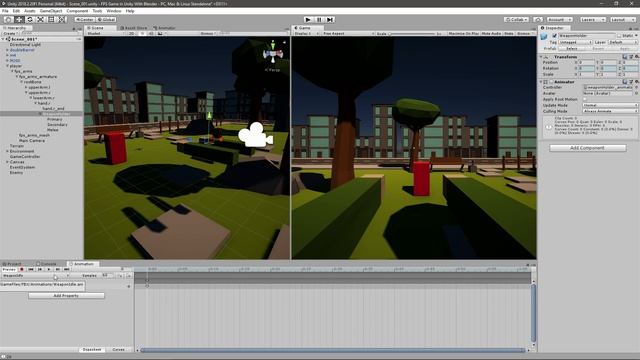Open the GameObject menu
This screenshot has height=360, width=640.
[51, 11]
